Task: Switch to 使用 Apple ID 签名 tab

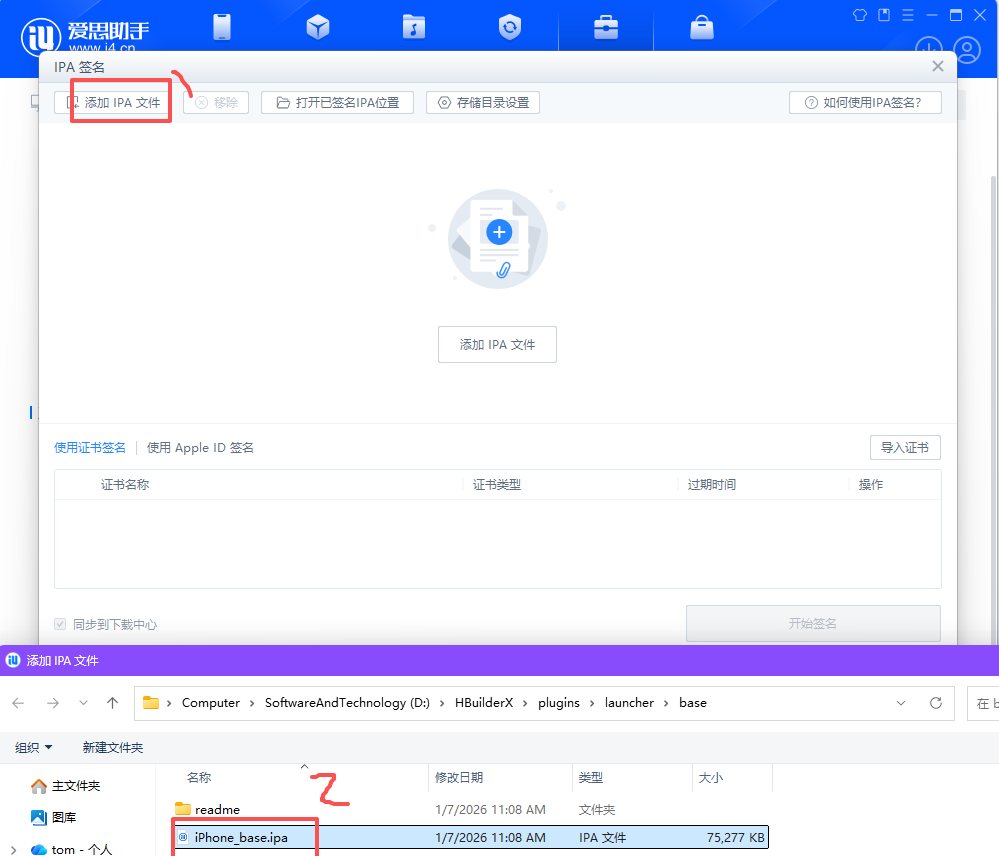Action: (x=200, y=448)
